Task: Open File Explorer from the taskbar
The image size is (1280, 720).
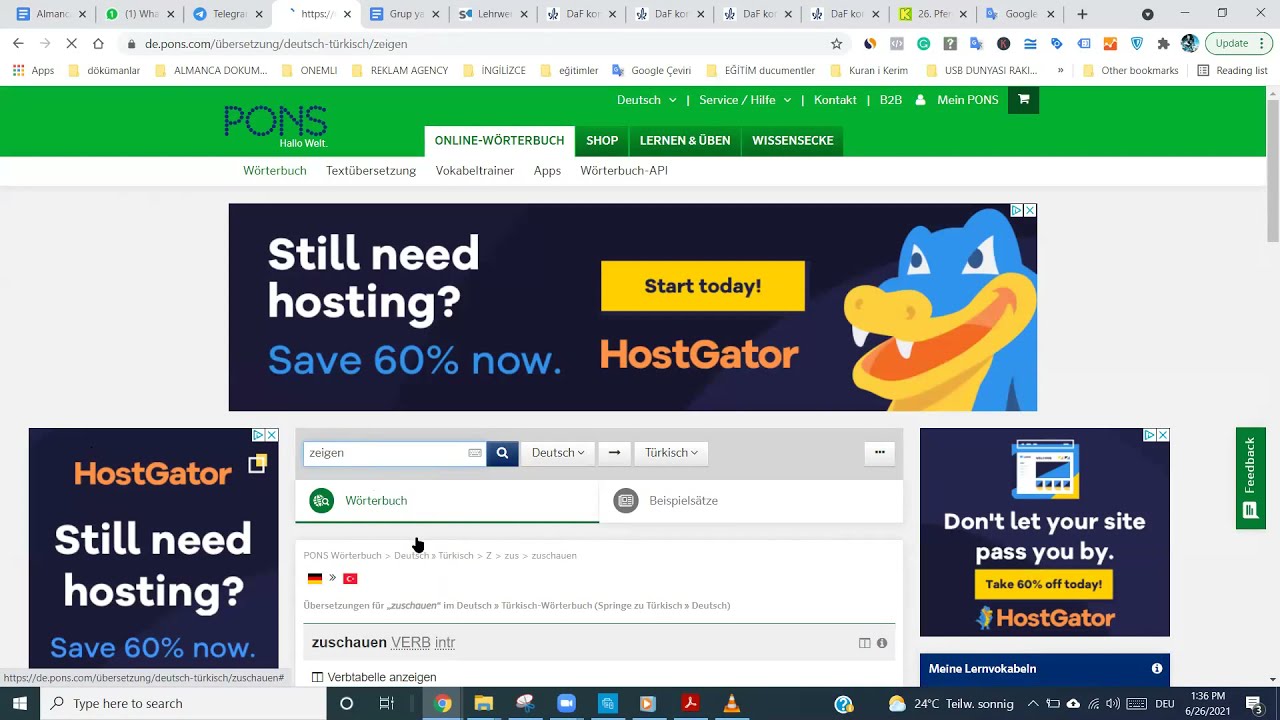Action: [x=484, y=704]
